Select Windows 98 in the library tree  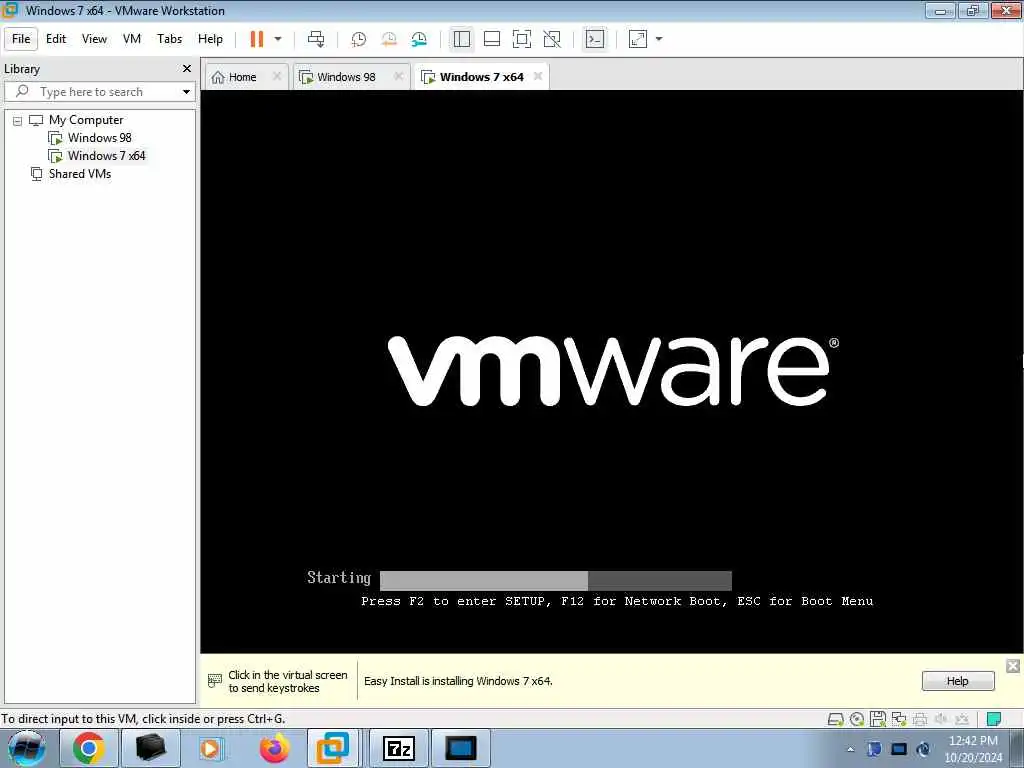[x=99, y=138]
